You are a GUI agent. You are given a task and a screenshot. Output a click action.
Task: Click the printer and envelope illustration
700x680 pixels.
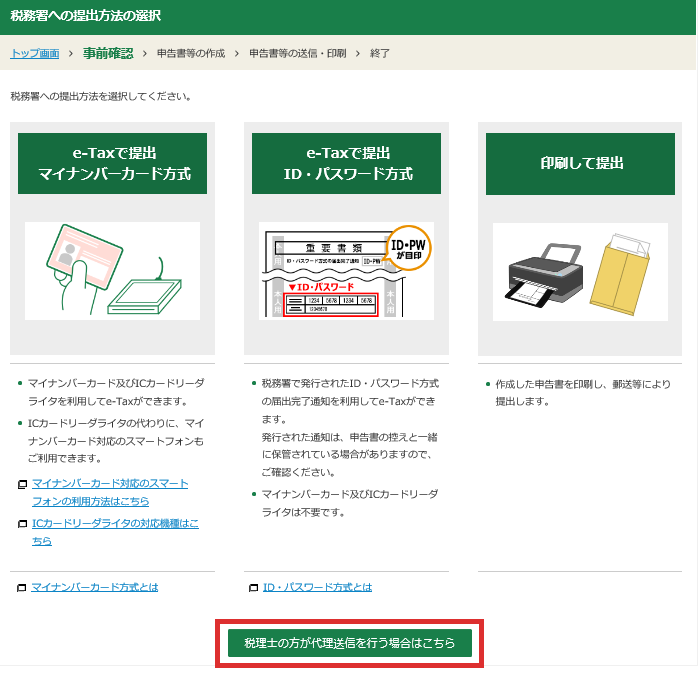click(x=580, y=271)
